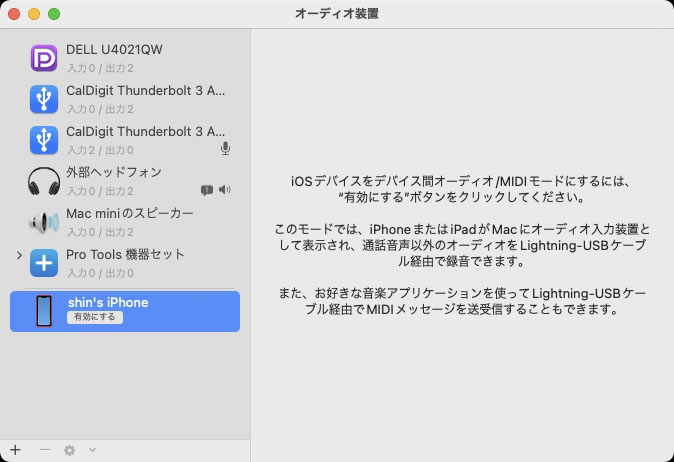Image resolution: width=674 pixels, height=462 pixels.
Task: Select the DELL U4021QW device name
Action: [114, 49]
